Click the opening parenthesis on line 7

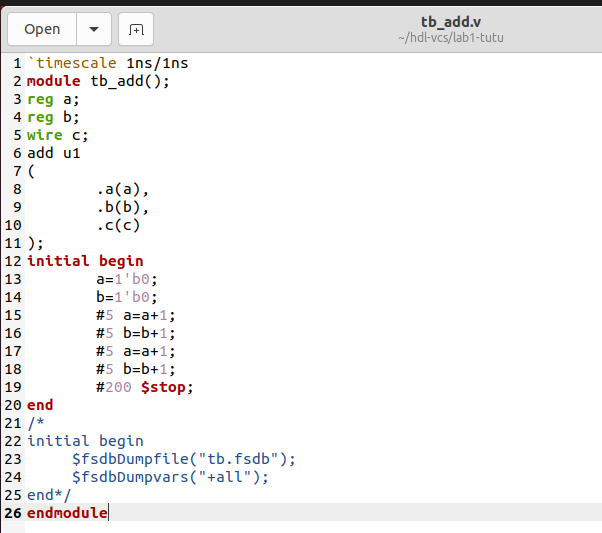31,171
